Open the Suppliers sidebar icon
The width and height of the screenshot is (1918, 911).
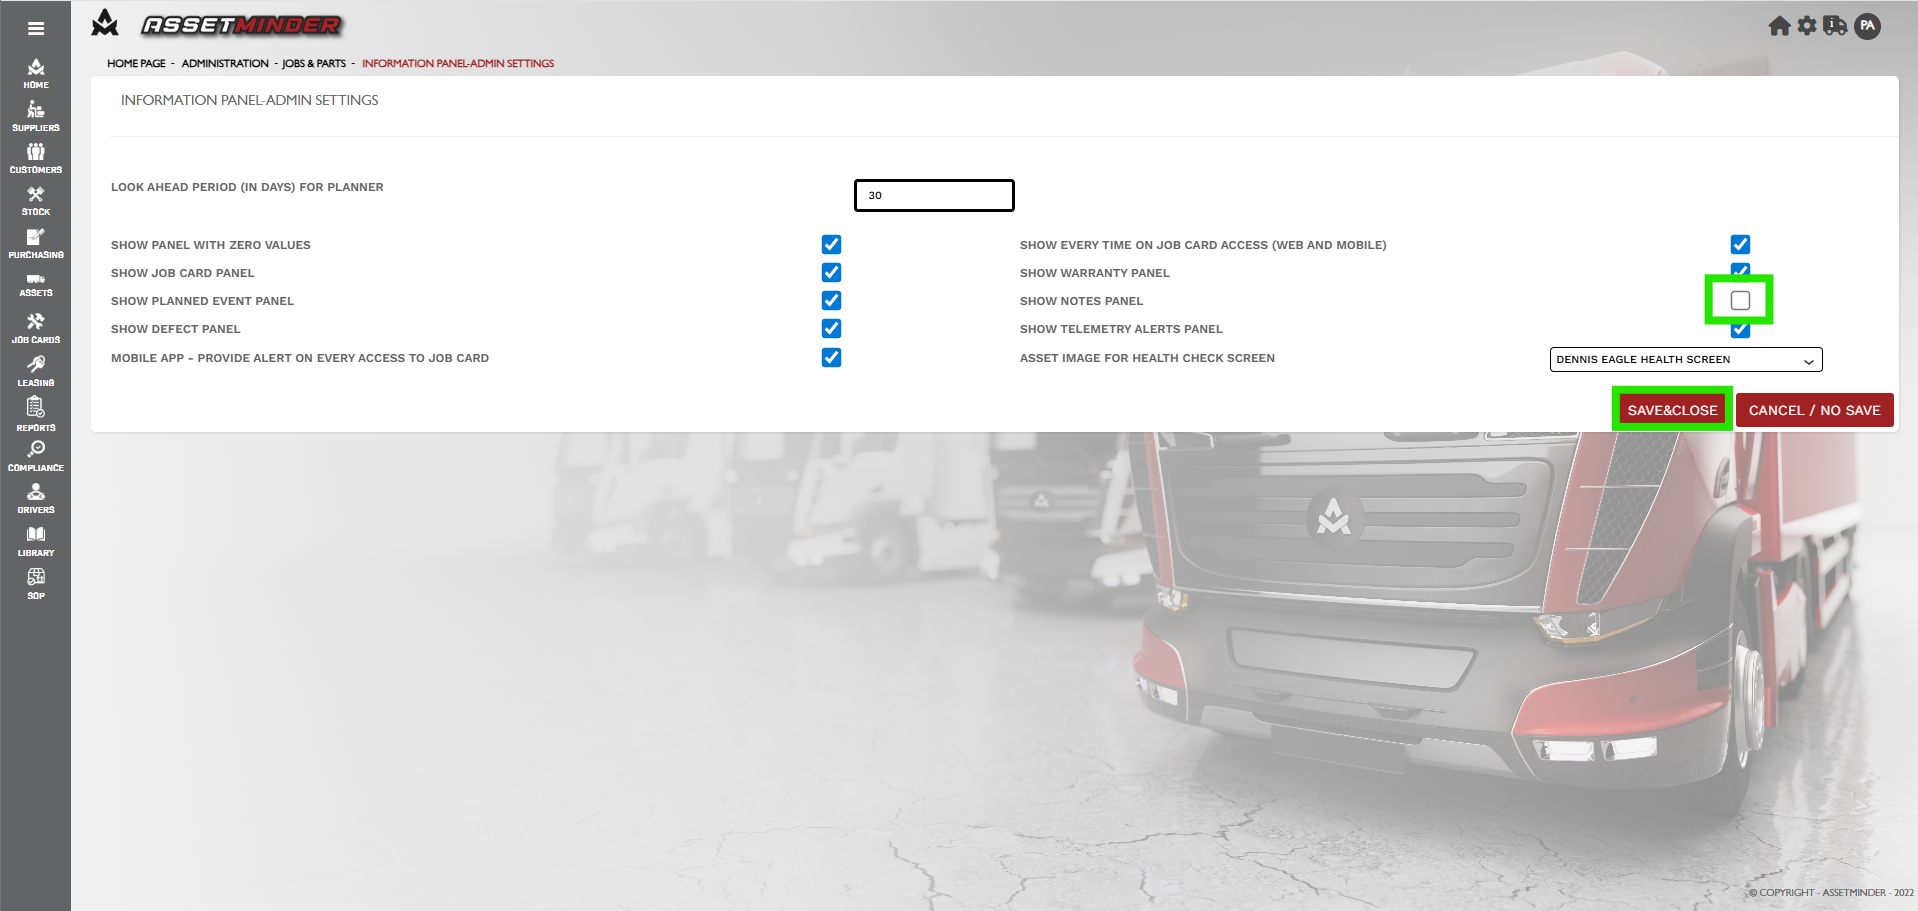[36, 116]
